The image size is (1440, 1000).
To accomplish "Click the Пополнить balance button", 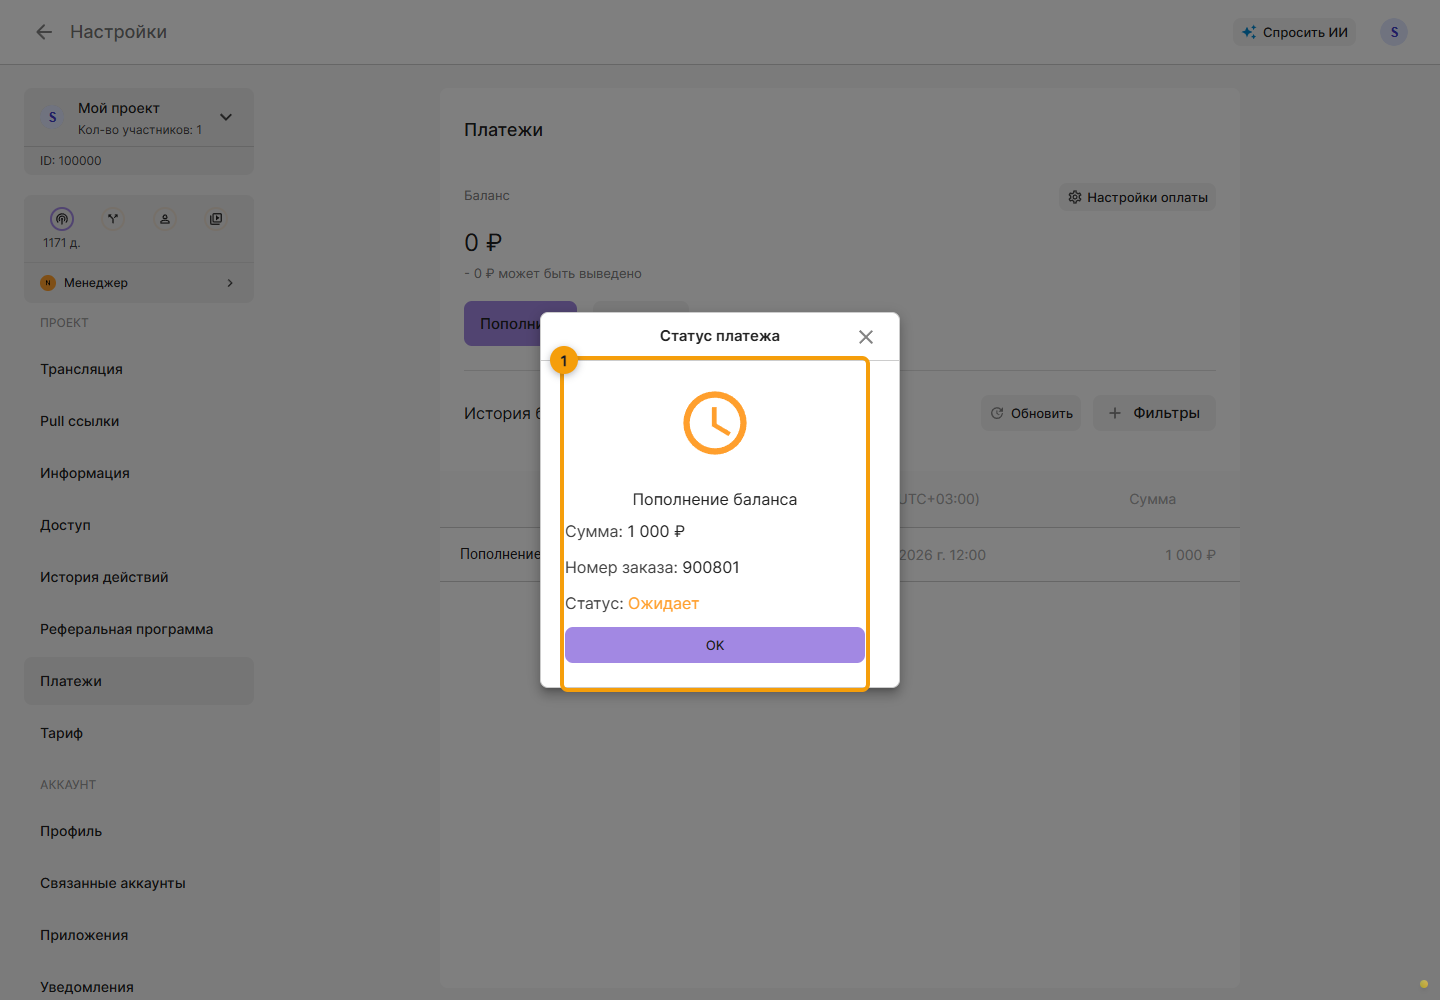I will pos(502,323).
